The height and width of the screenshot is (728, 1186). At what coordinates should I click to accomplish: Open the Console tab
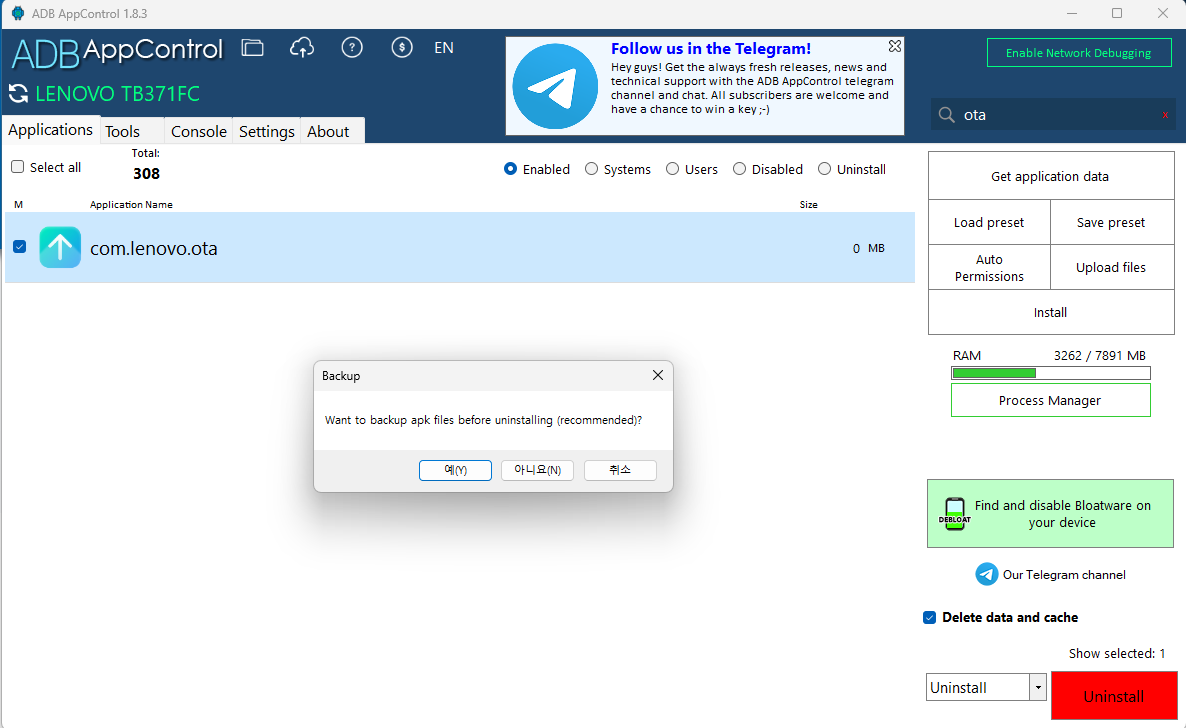coord(199,132)
